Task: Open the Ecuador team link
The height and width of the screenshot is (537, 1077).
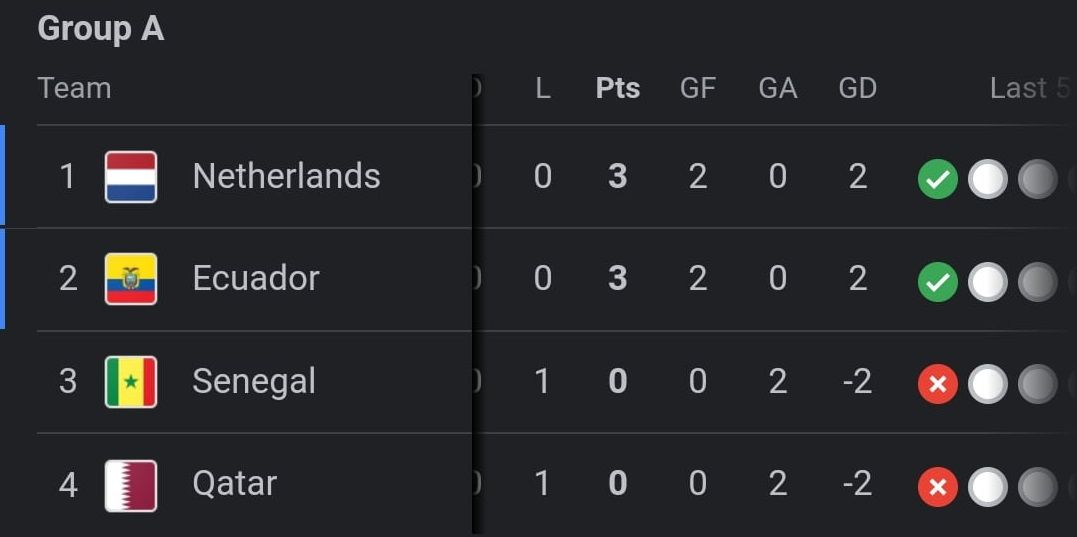Action: 256,279
